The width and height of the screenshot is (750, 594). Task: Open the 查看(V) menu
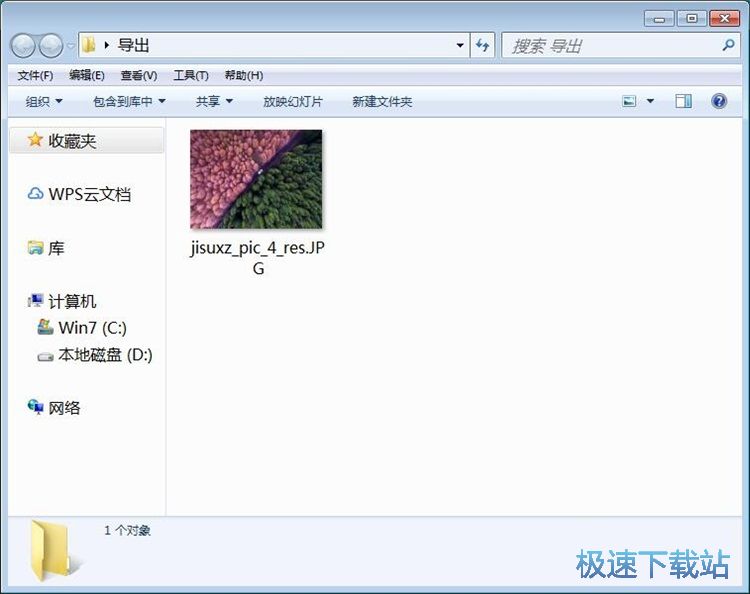point(139,76)
